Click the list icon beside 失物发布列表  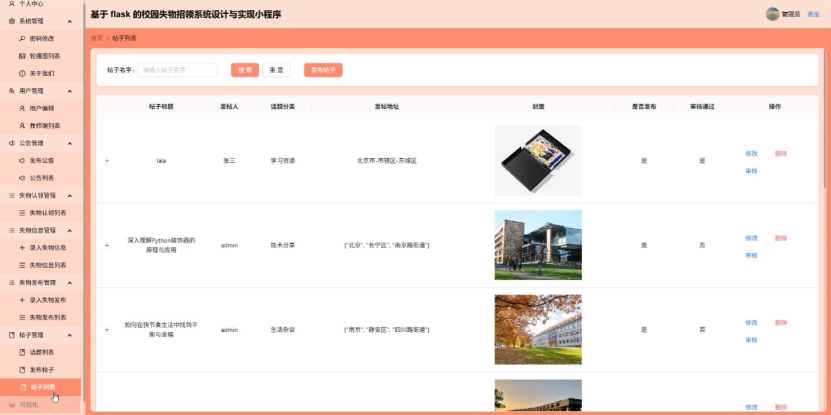click(22, 317)
